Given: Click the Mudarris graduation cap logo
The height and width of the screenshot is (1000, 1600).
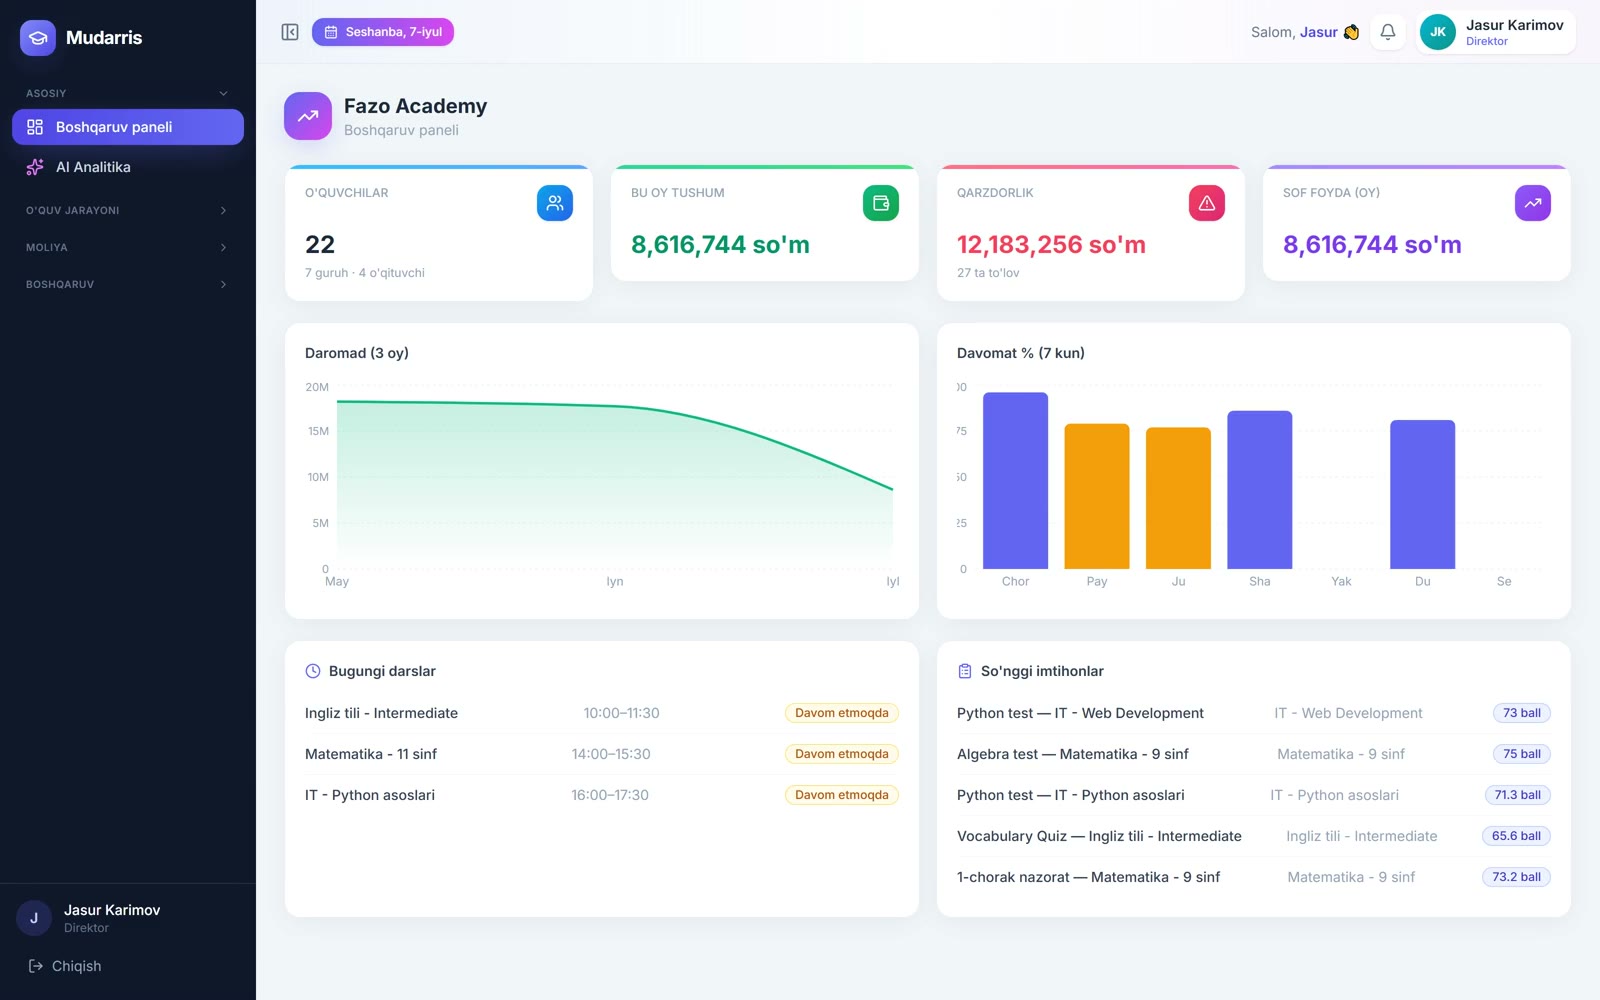Looking at the screenshot, I should point(38,38).
